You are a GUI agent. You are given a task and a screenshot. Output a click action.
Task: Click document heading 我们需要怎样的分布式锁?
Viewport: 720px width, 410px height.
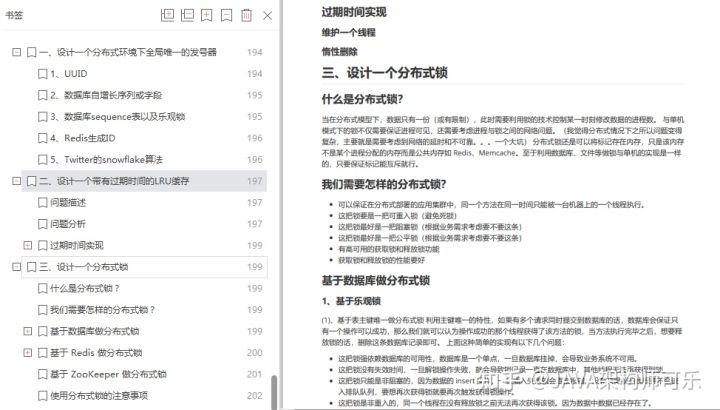click(384, 184)
